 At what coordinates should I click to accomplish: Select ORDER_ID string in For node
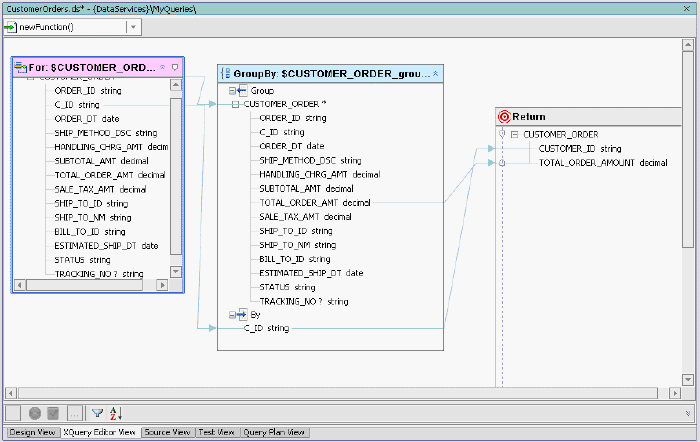click(88, 91)
